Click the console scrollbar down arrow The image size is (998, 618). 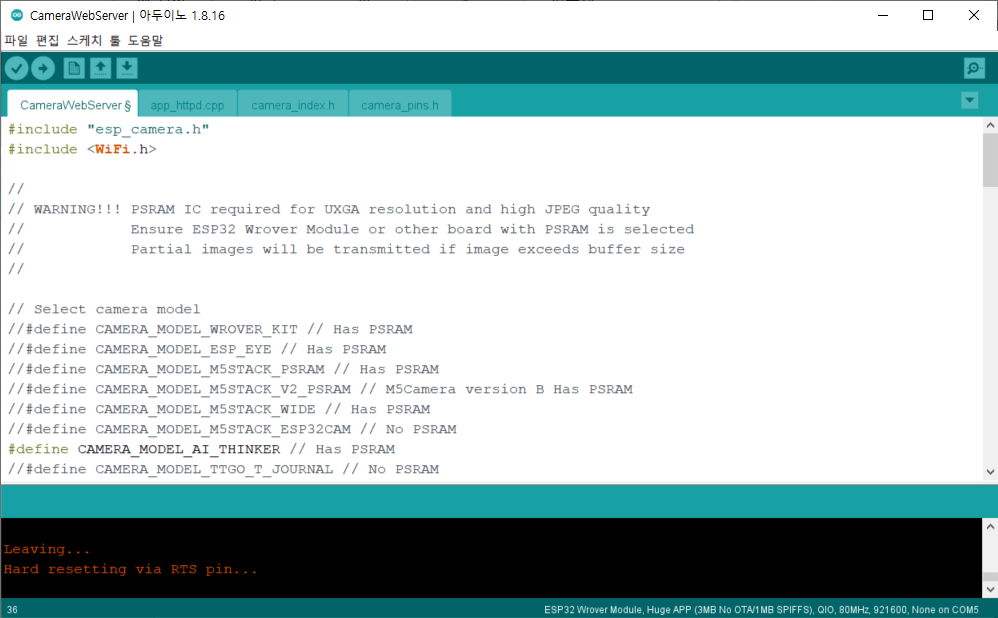coord(990,589)
